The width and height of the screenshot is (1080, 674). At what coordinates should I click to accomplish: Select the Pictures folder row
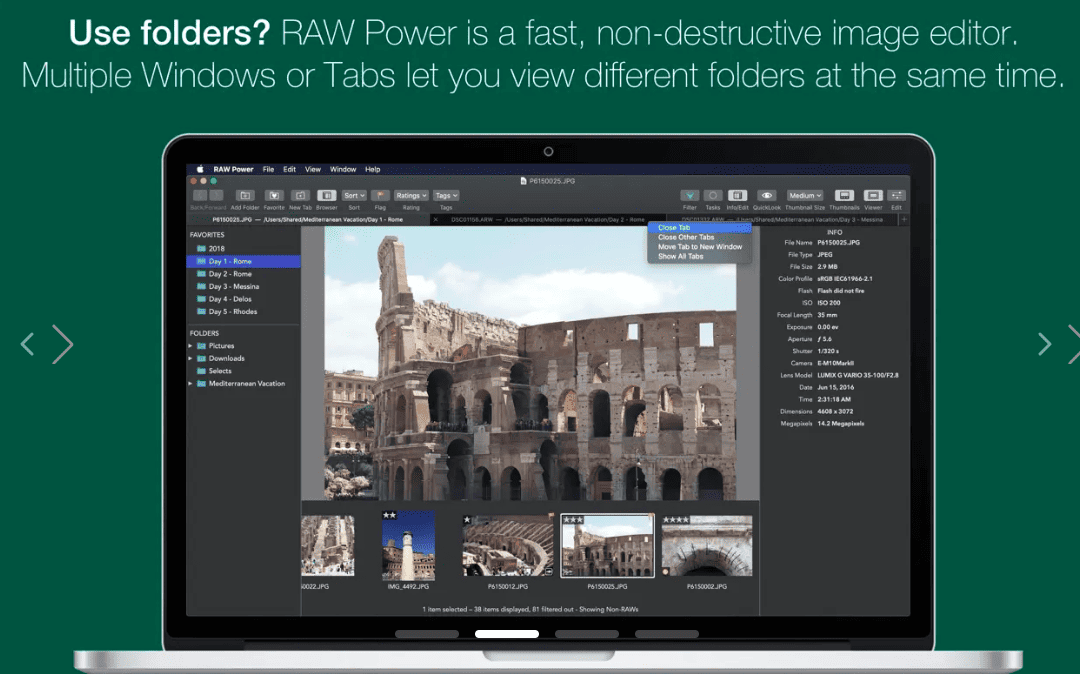click(x=243, y=346)
